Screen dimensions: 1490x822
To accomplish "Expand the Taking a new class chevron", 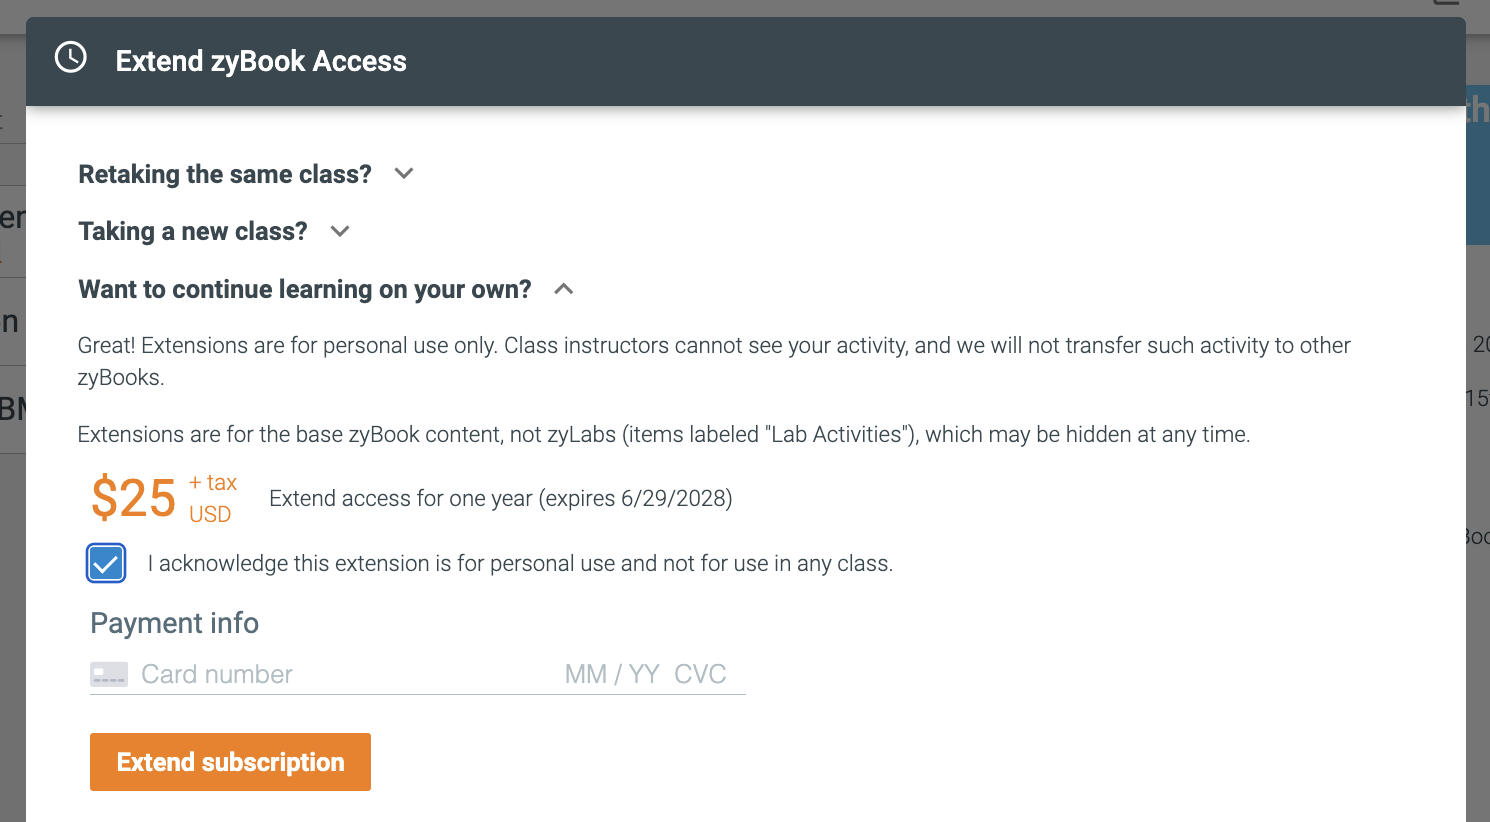I will point(340,231).
